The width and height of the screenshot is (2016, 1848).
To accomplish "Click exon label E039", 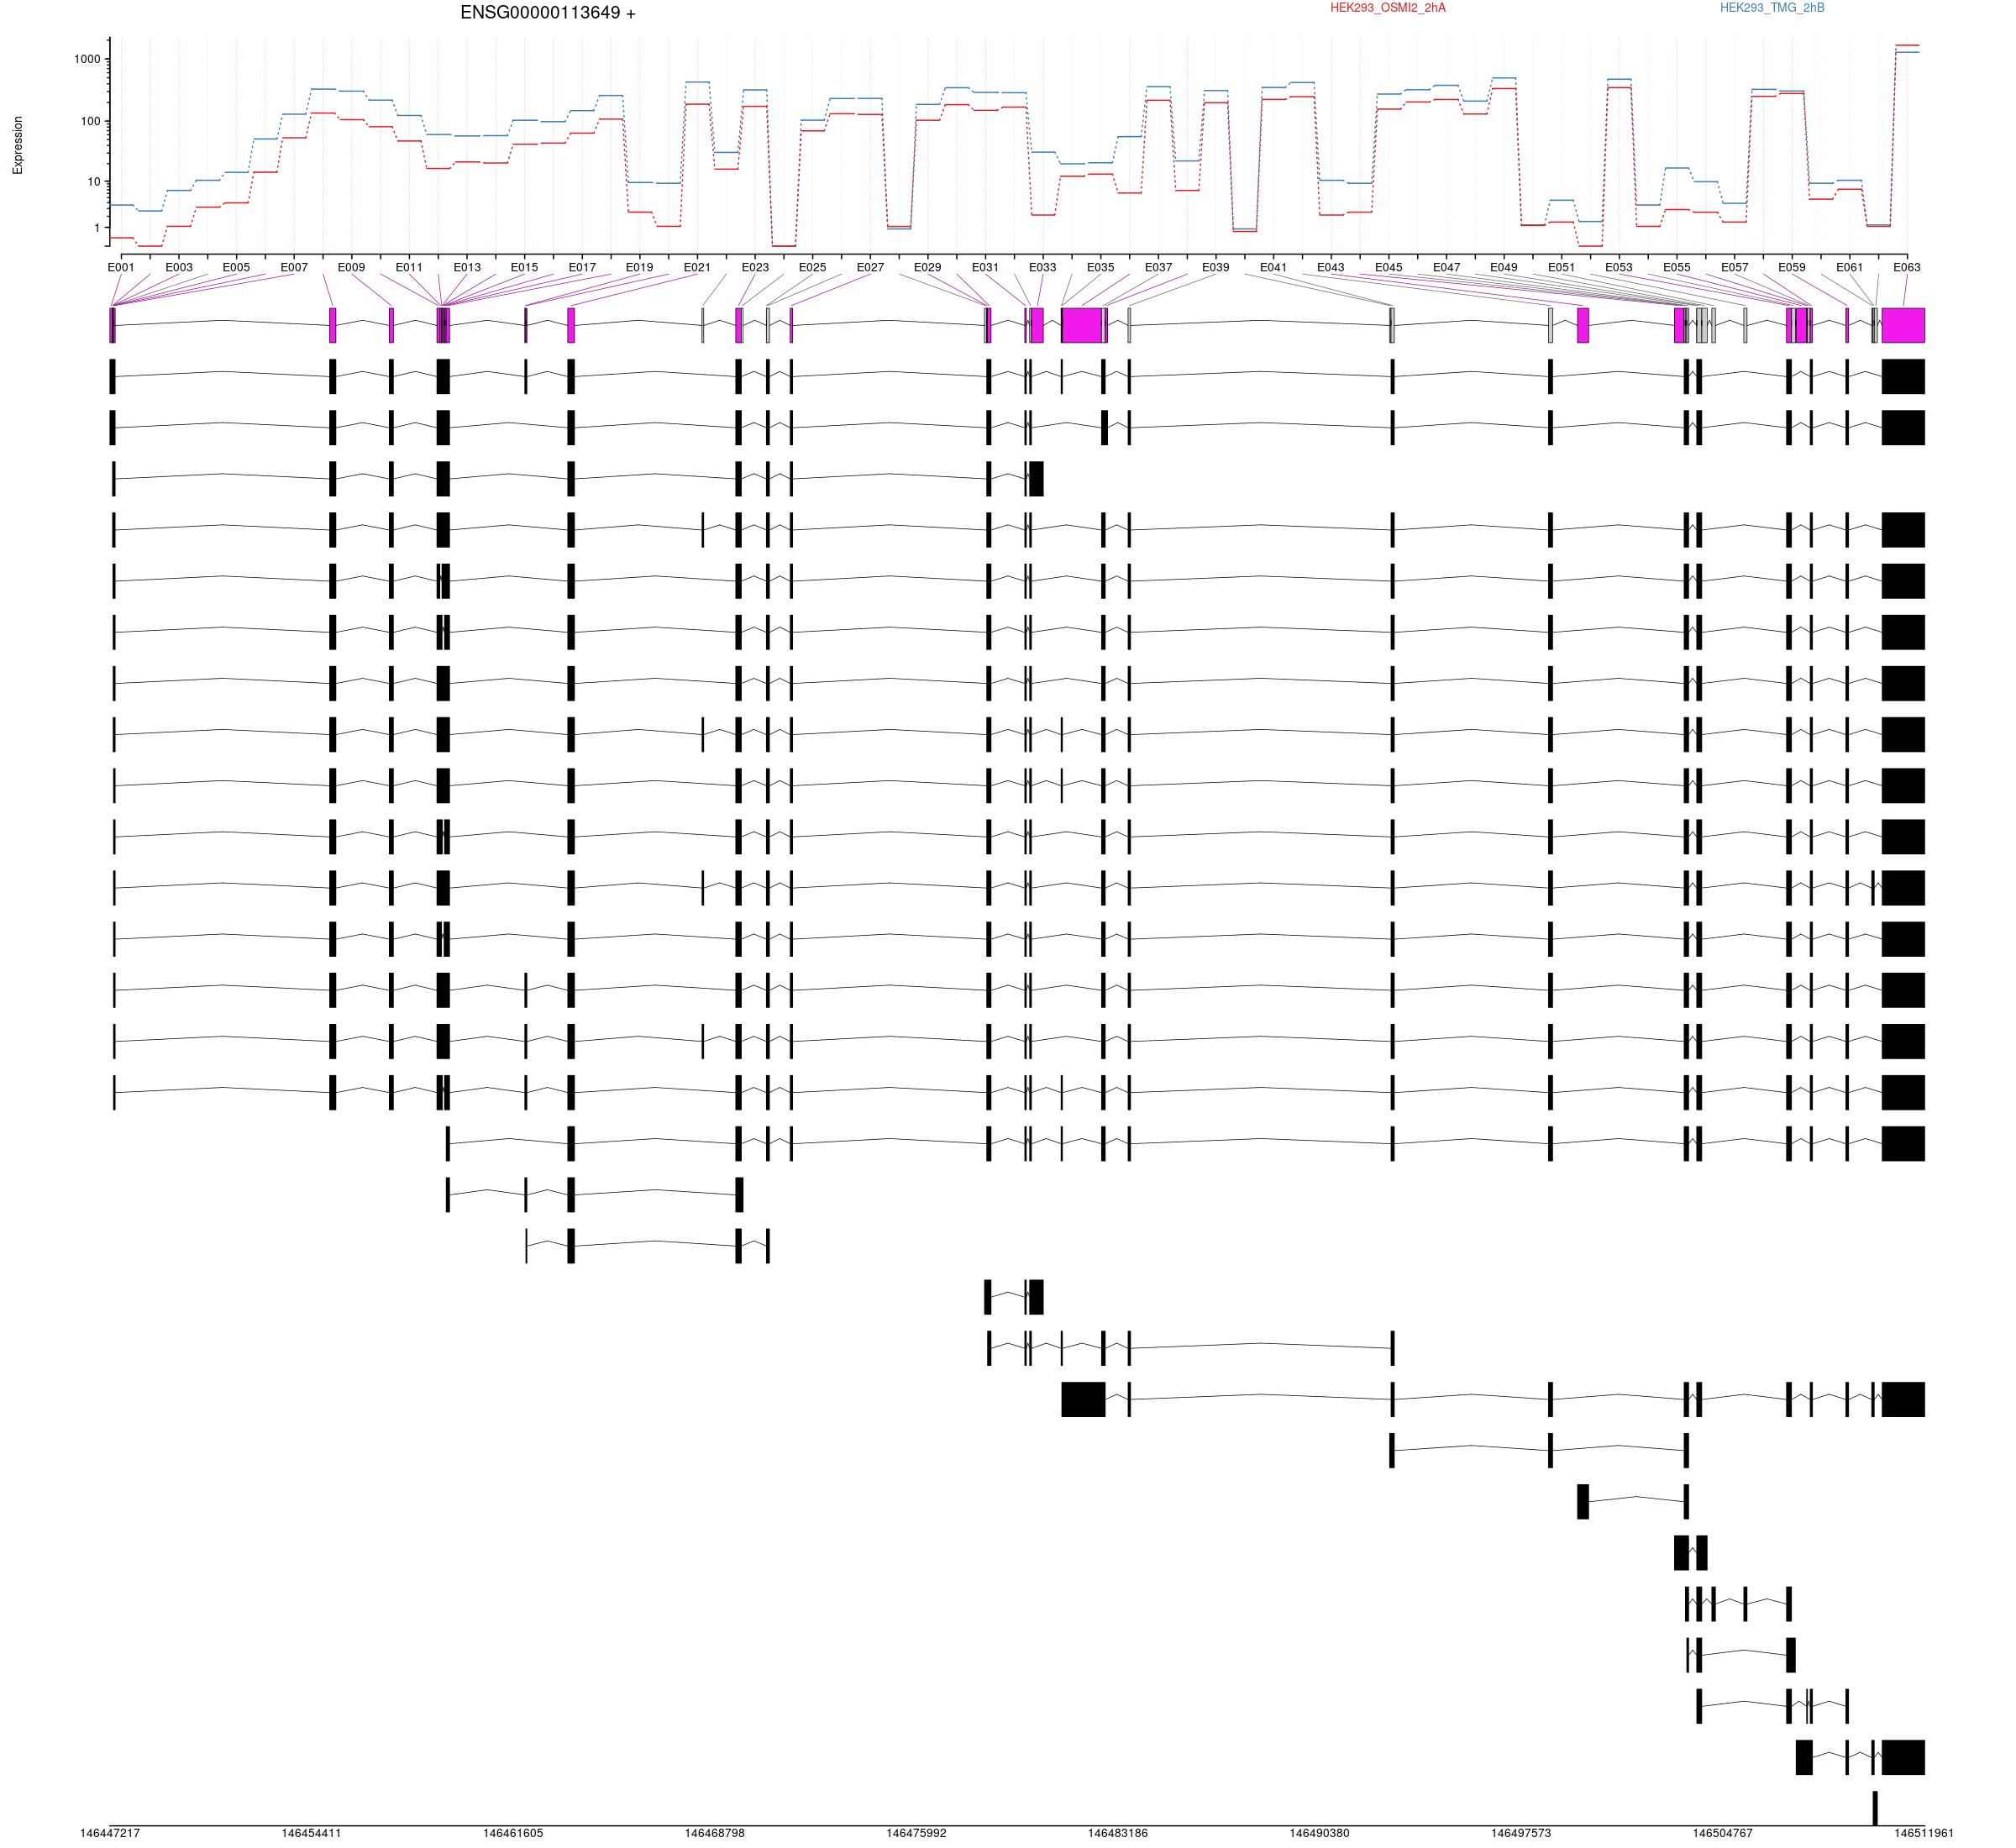I will 1215,267.
